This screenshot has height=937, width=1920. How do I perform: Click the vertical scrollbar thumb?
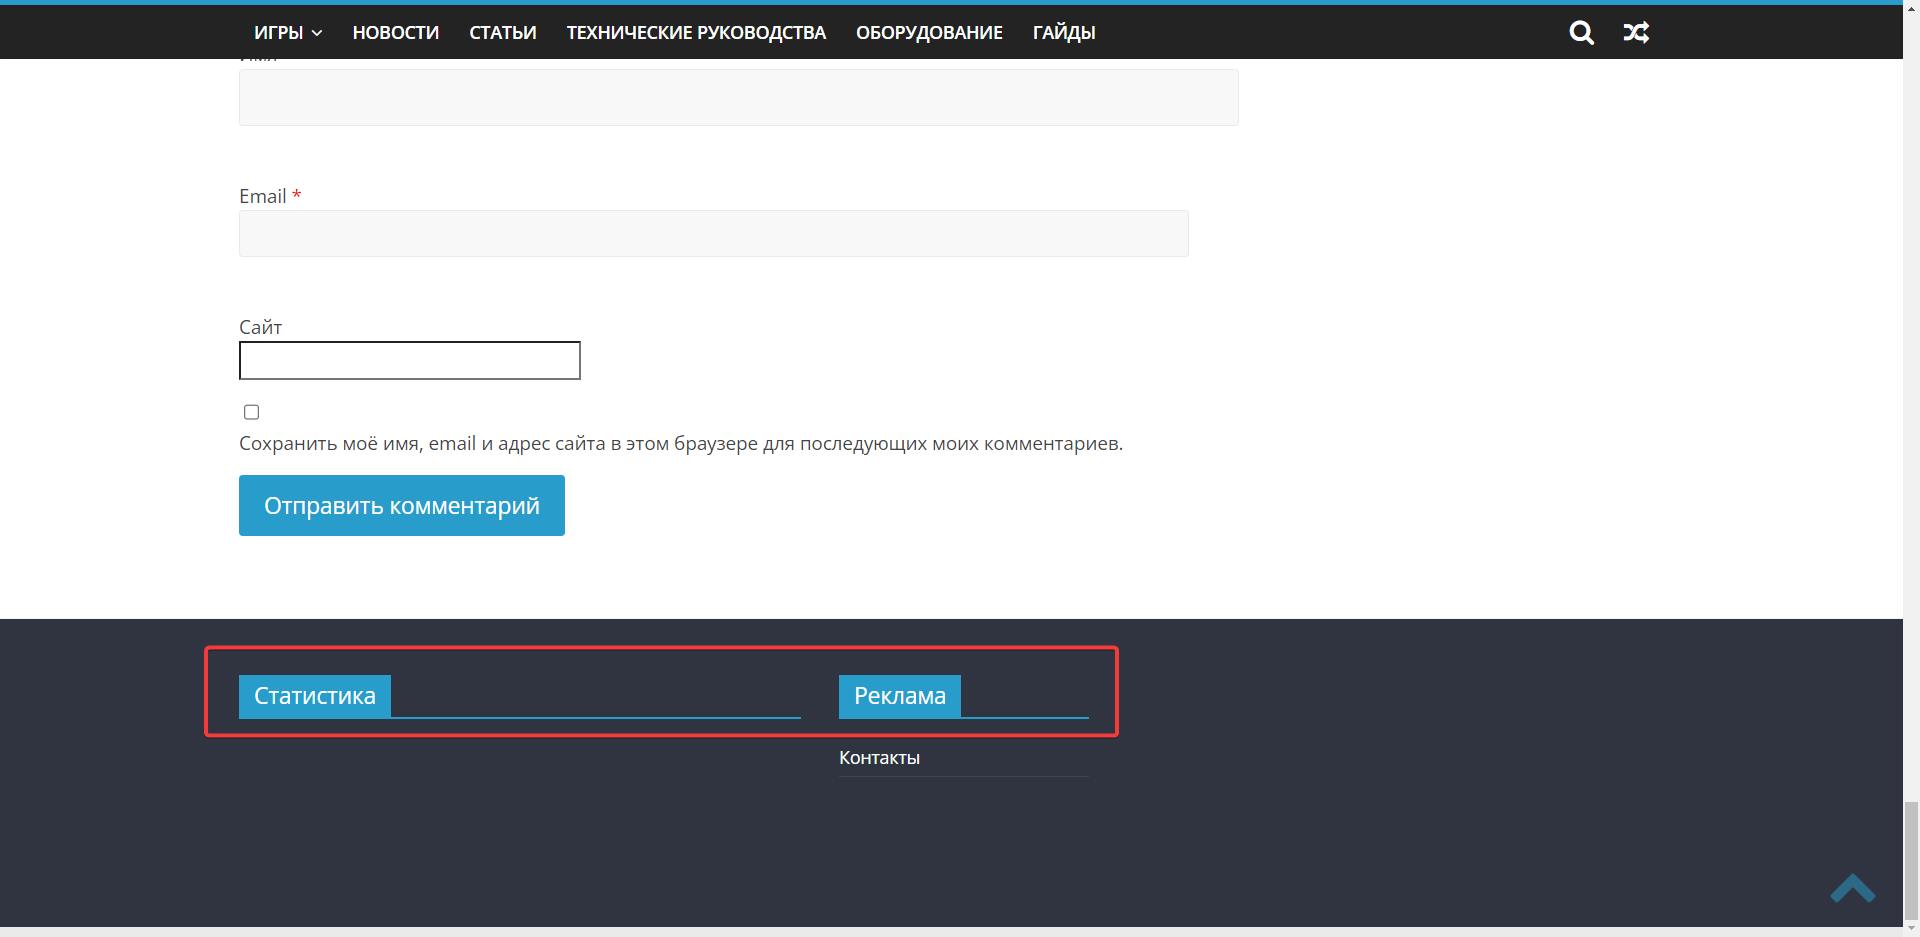[x=1911, y=860]
